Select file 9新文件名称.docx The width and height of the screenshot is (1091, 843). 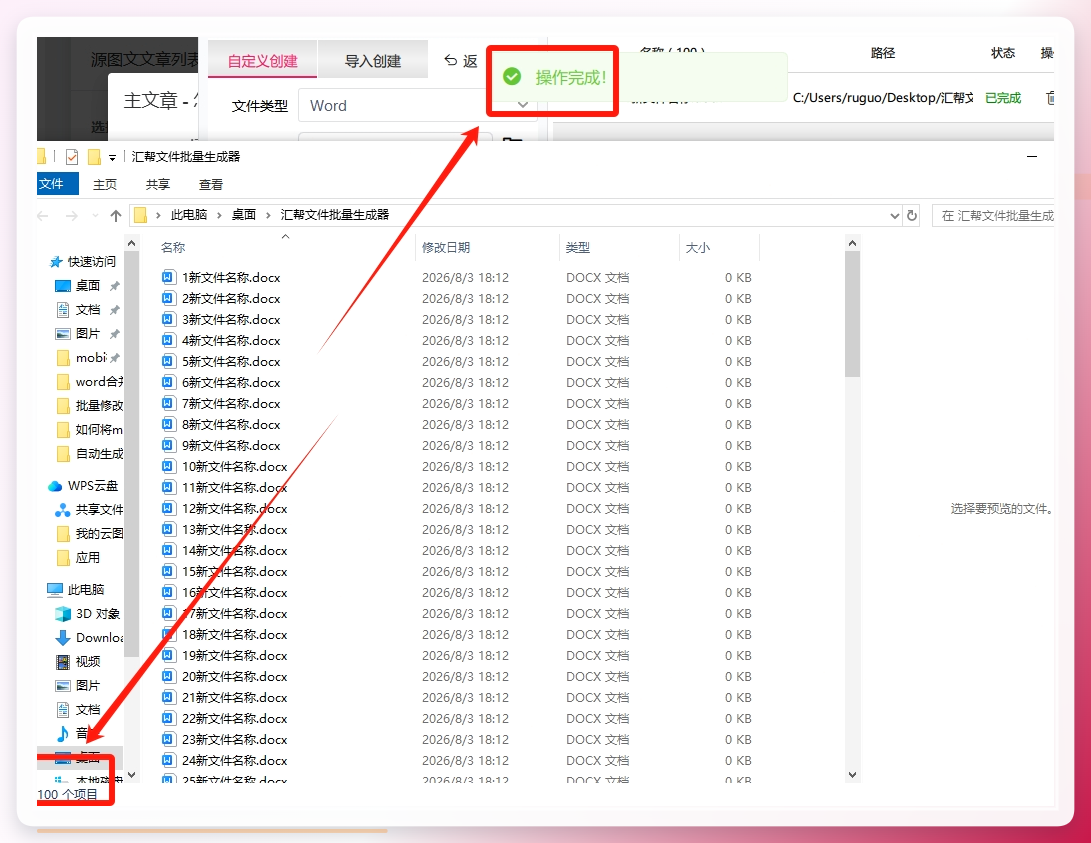click(231, 445)
